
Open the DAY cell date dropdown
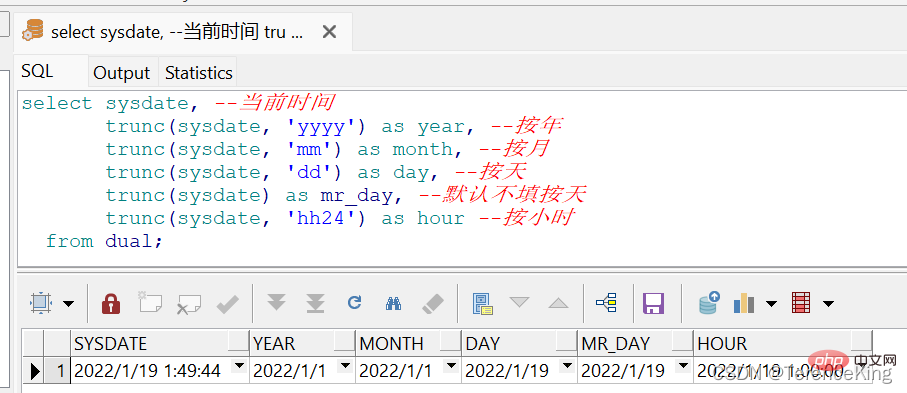point(567,365)
